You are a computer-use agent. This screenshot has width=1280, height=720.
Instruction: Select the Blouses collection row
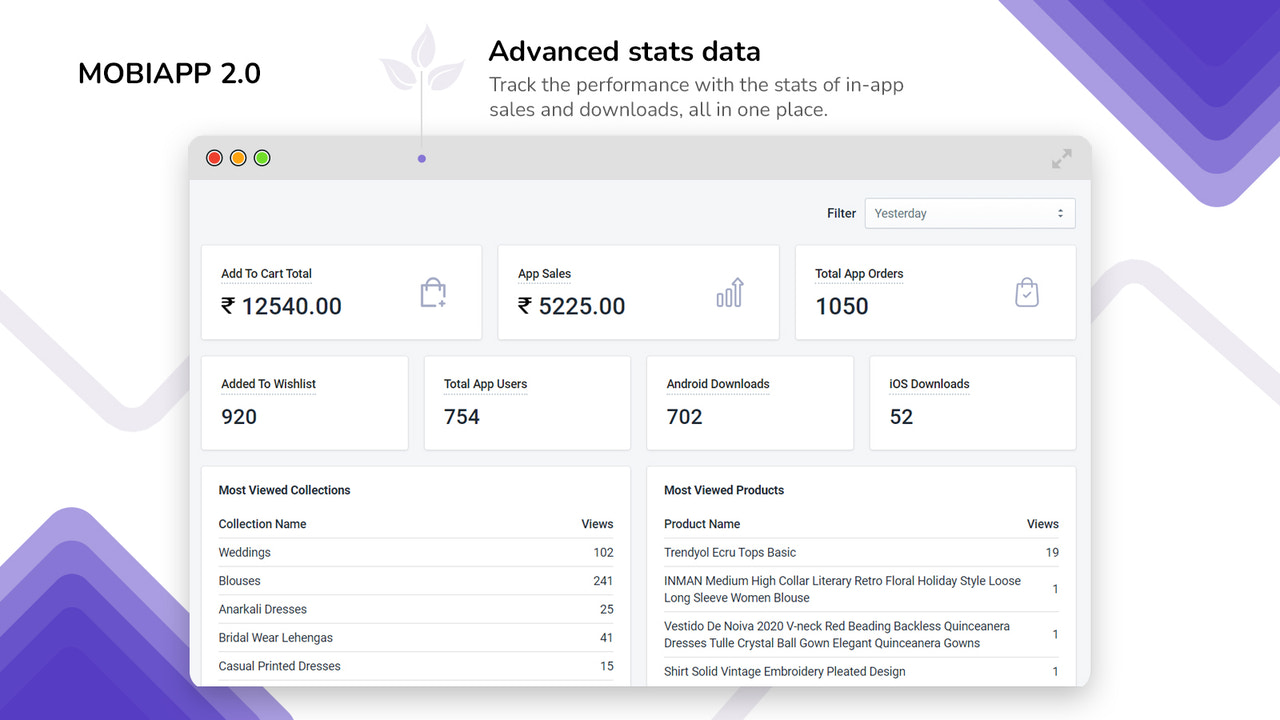240,580
